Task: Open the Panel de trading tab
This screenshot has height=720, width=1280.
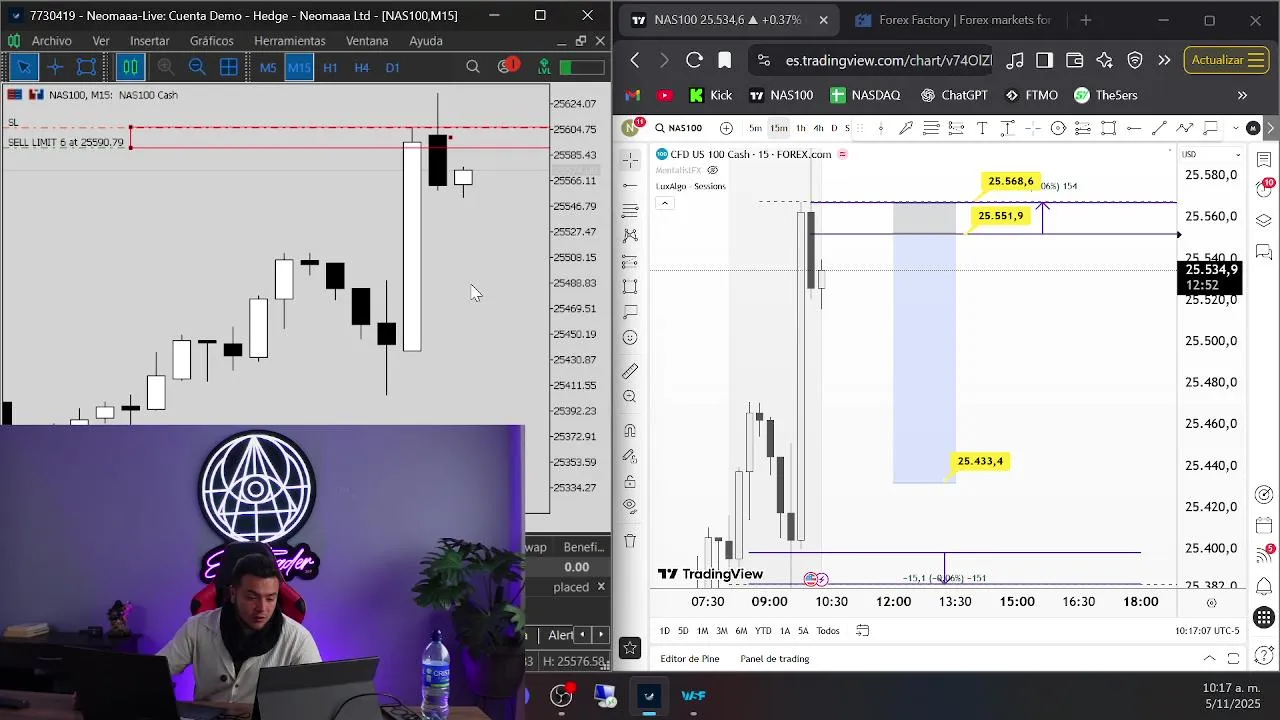Action: coord(774,659)
